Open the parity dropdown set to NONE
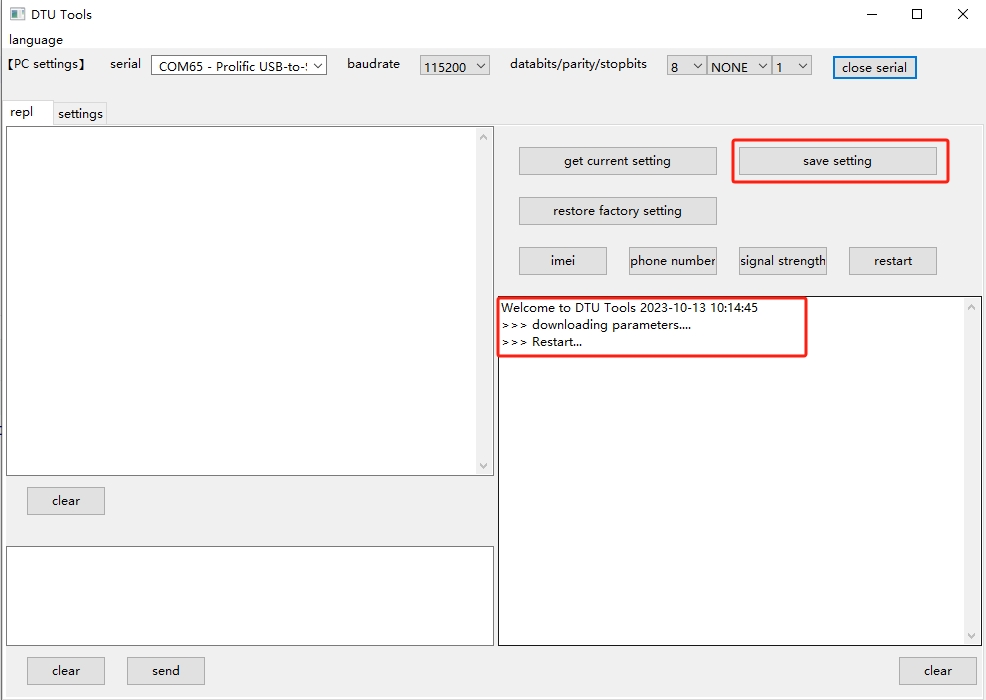Viewport: 986px width, 700px height. click(x=739, y=66)
